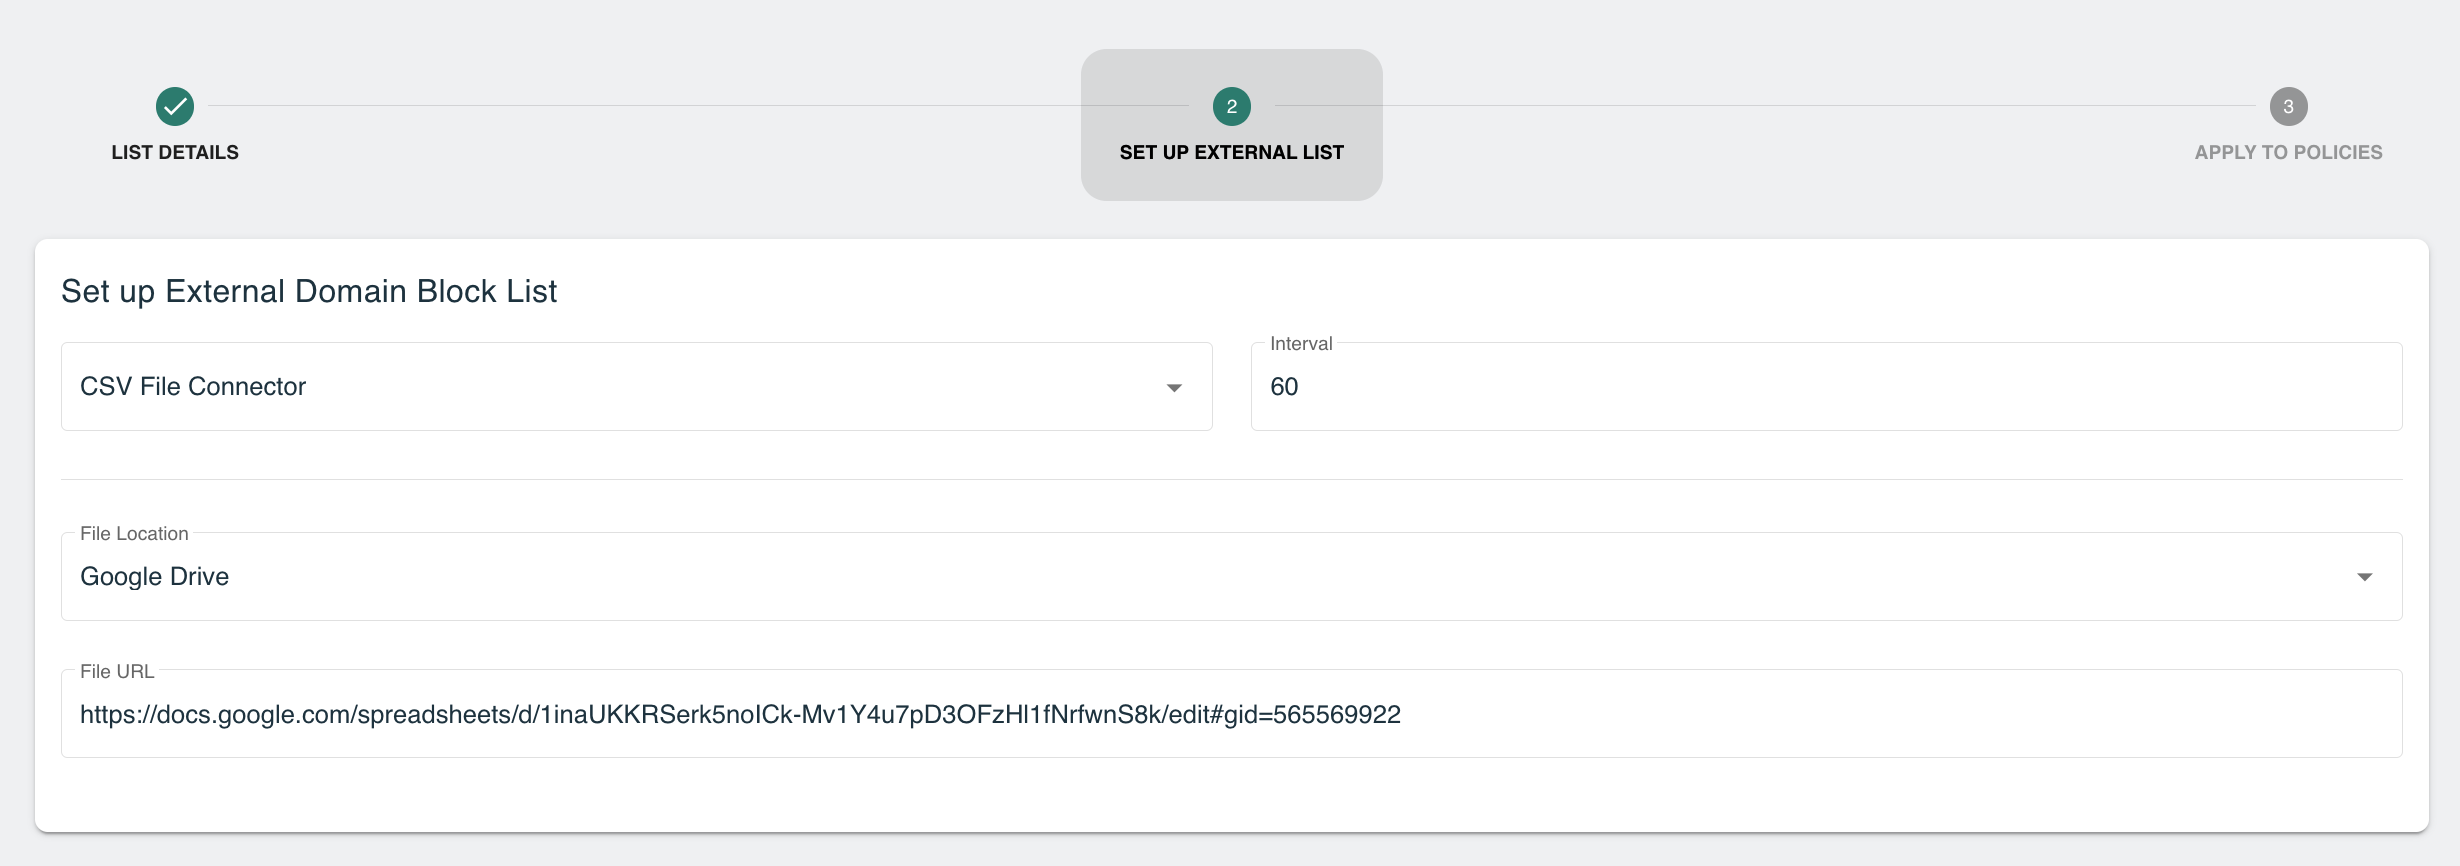Screen dimensions: 2460x866
Task: Select the SET UP EXTERNAL LIST label
Action: click(1231, 152)
